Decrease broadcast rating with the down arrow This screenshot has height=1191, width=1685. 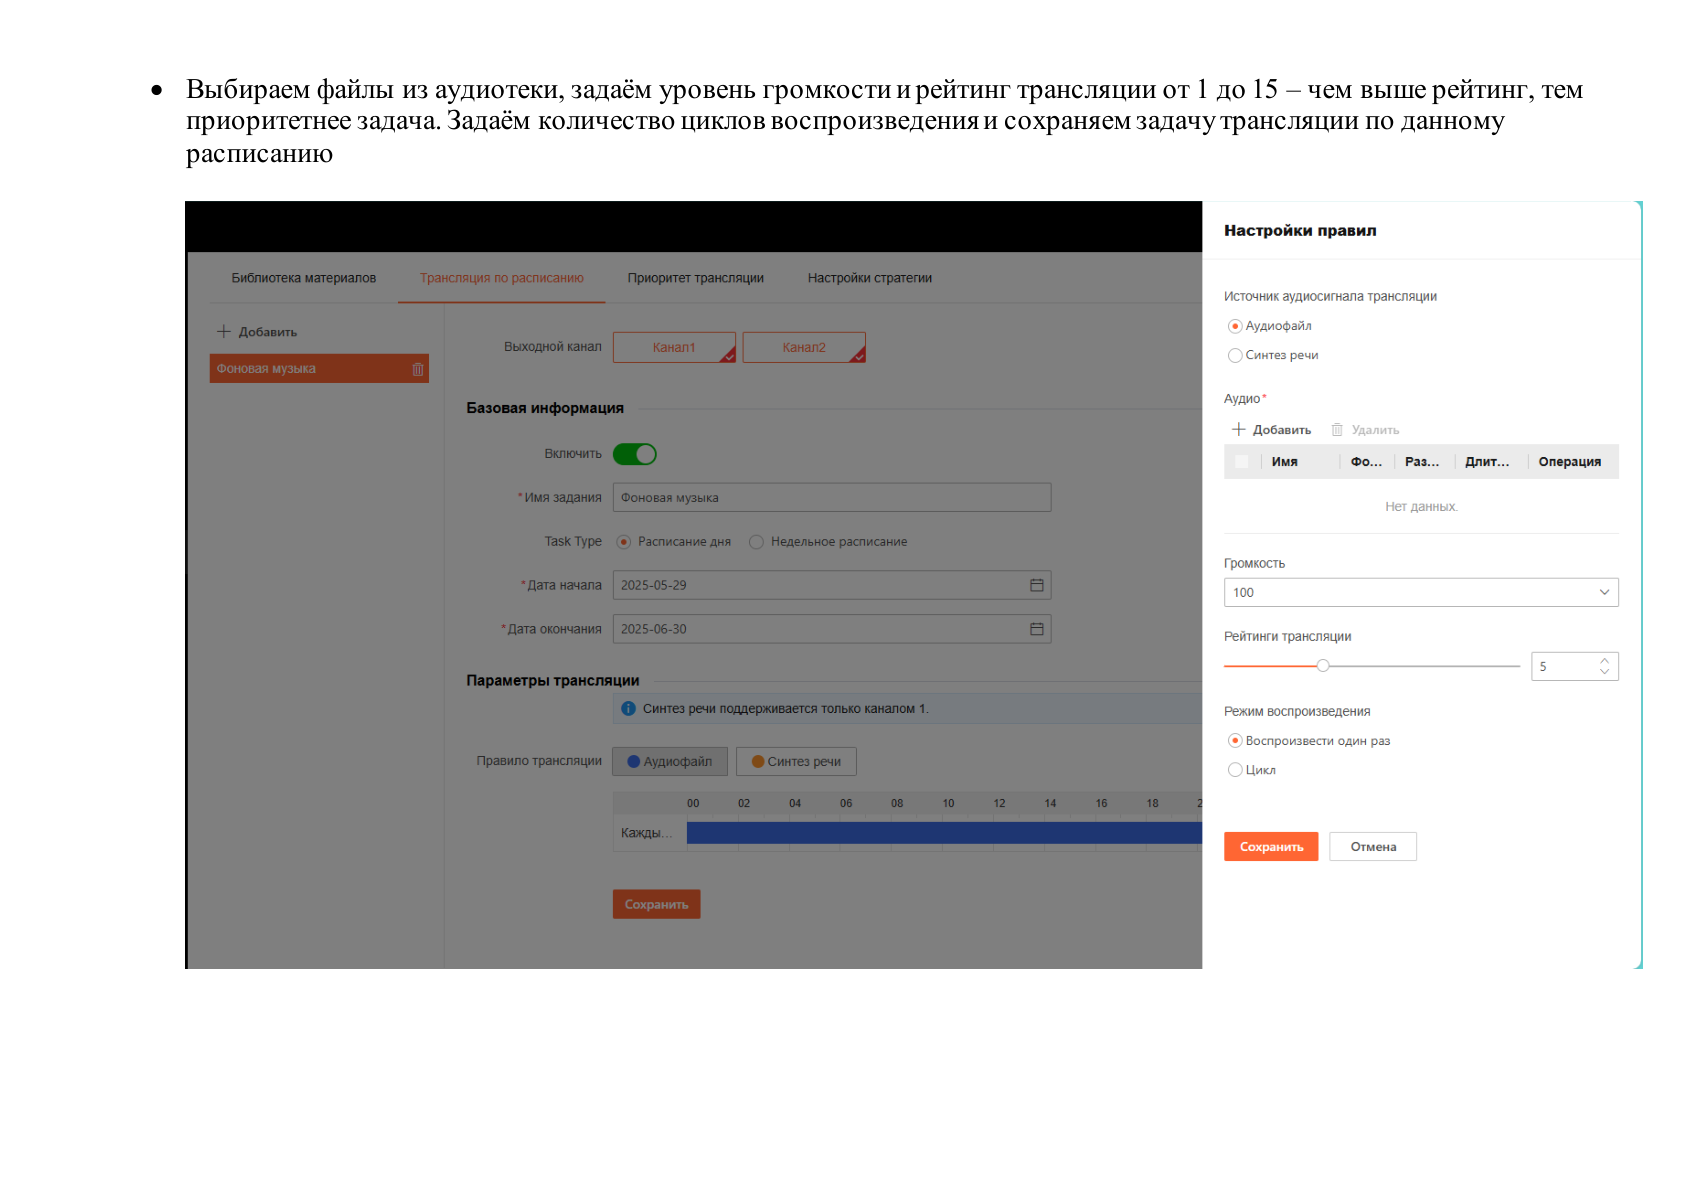point(1604,672)
